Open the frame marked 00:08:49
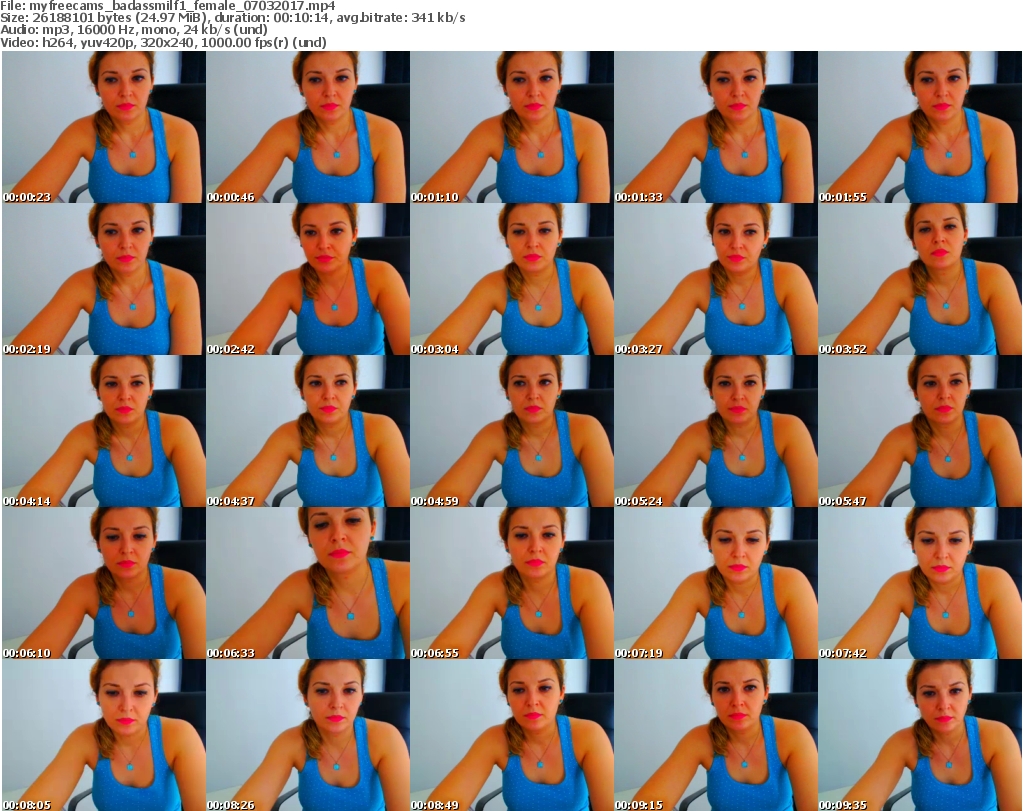 [x=512, y=735]
